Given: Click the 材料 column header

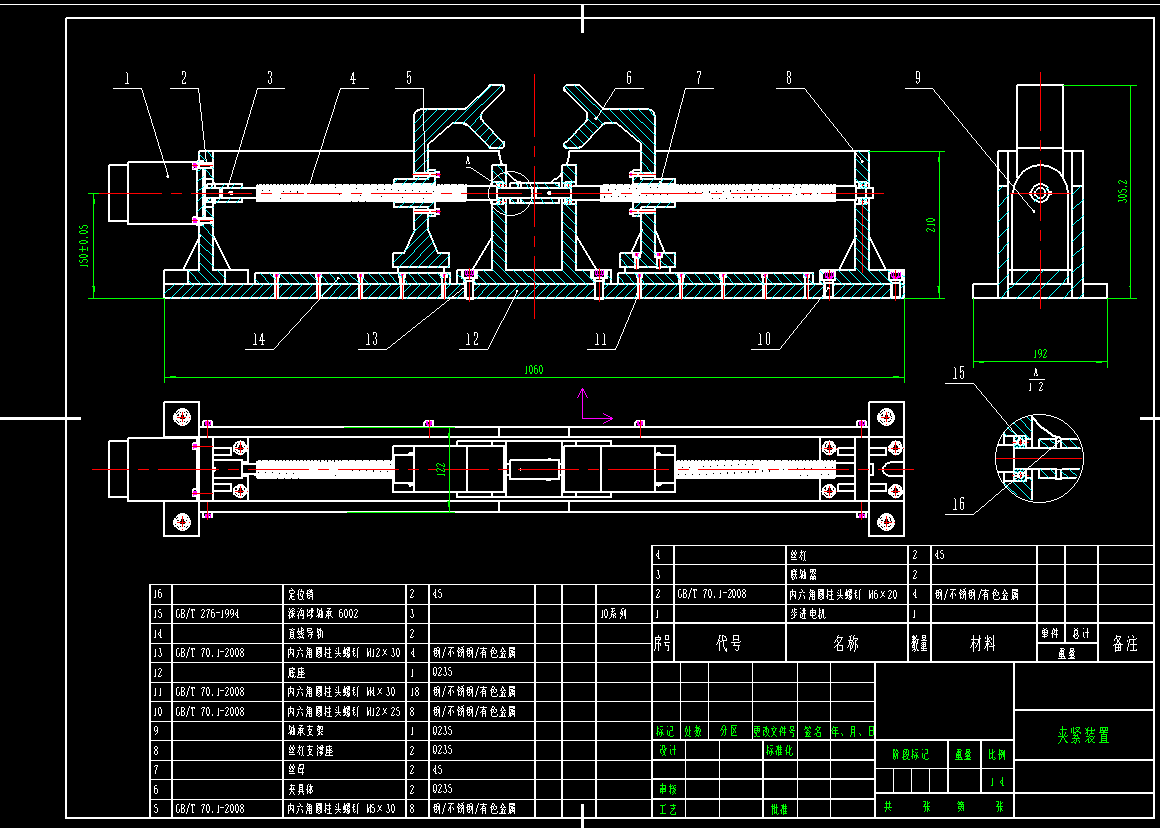Looking at the screenshot, I should pos(983,643).
